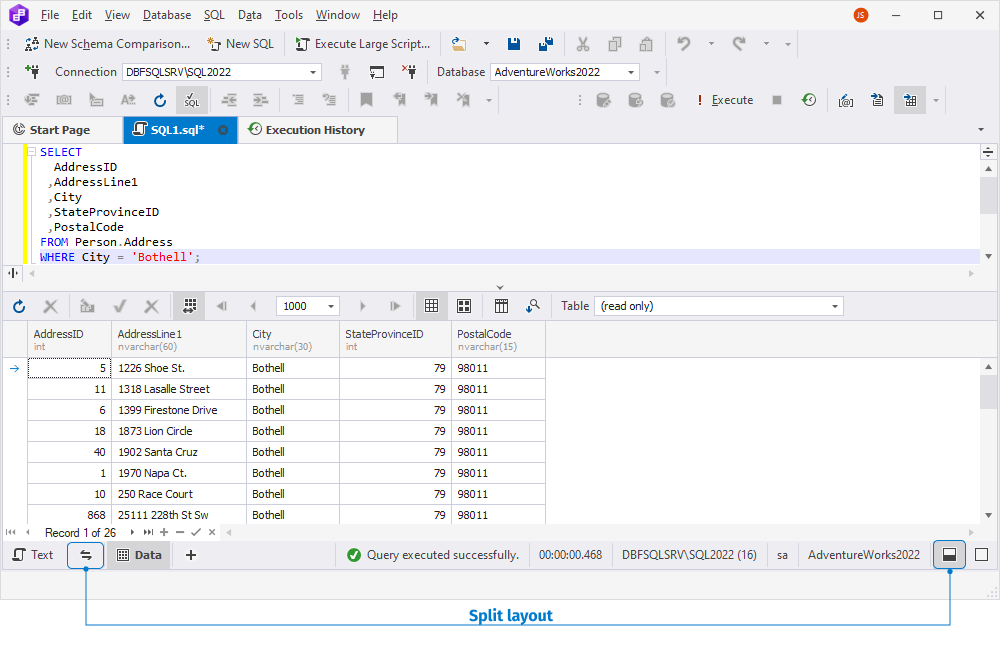
Task: Click the refresh icon in SQL toolbar
Action: click(x=159, y=100)
